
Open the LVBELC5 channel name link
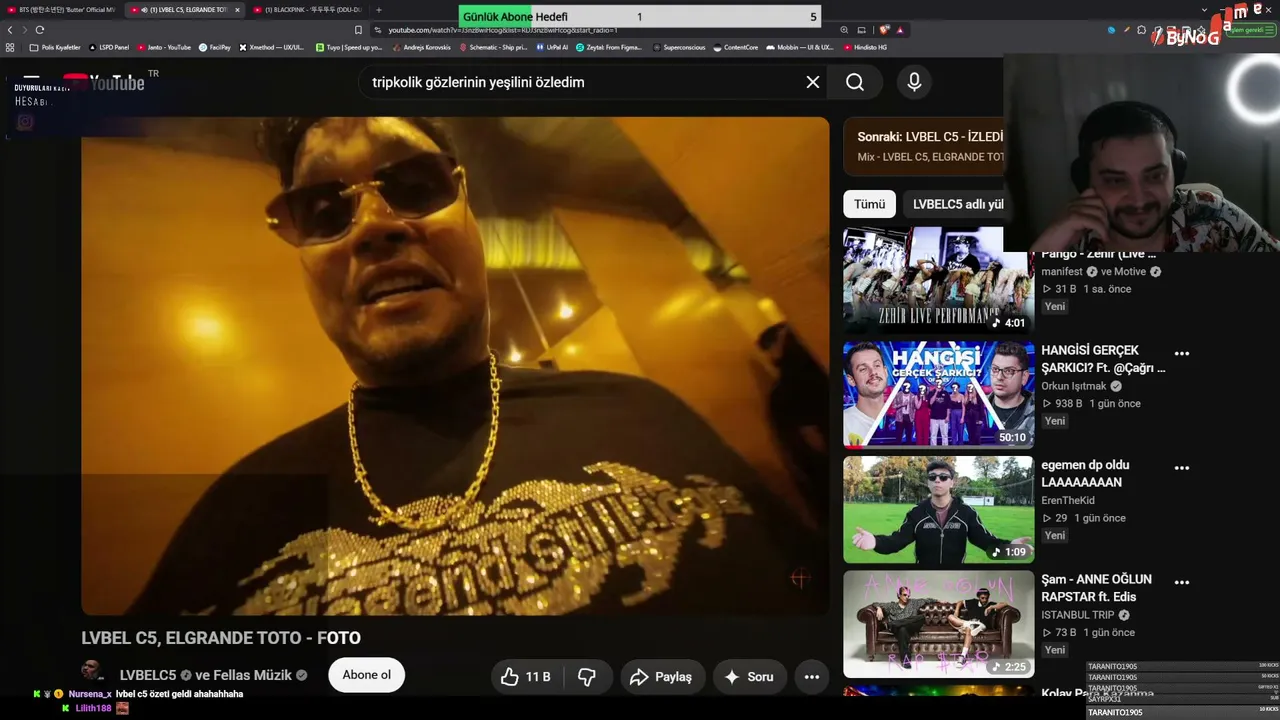point(148,675)
